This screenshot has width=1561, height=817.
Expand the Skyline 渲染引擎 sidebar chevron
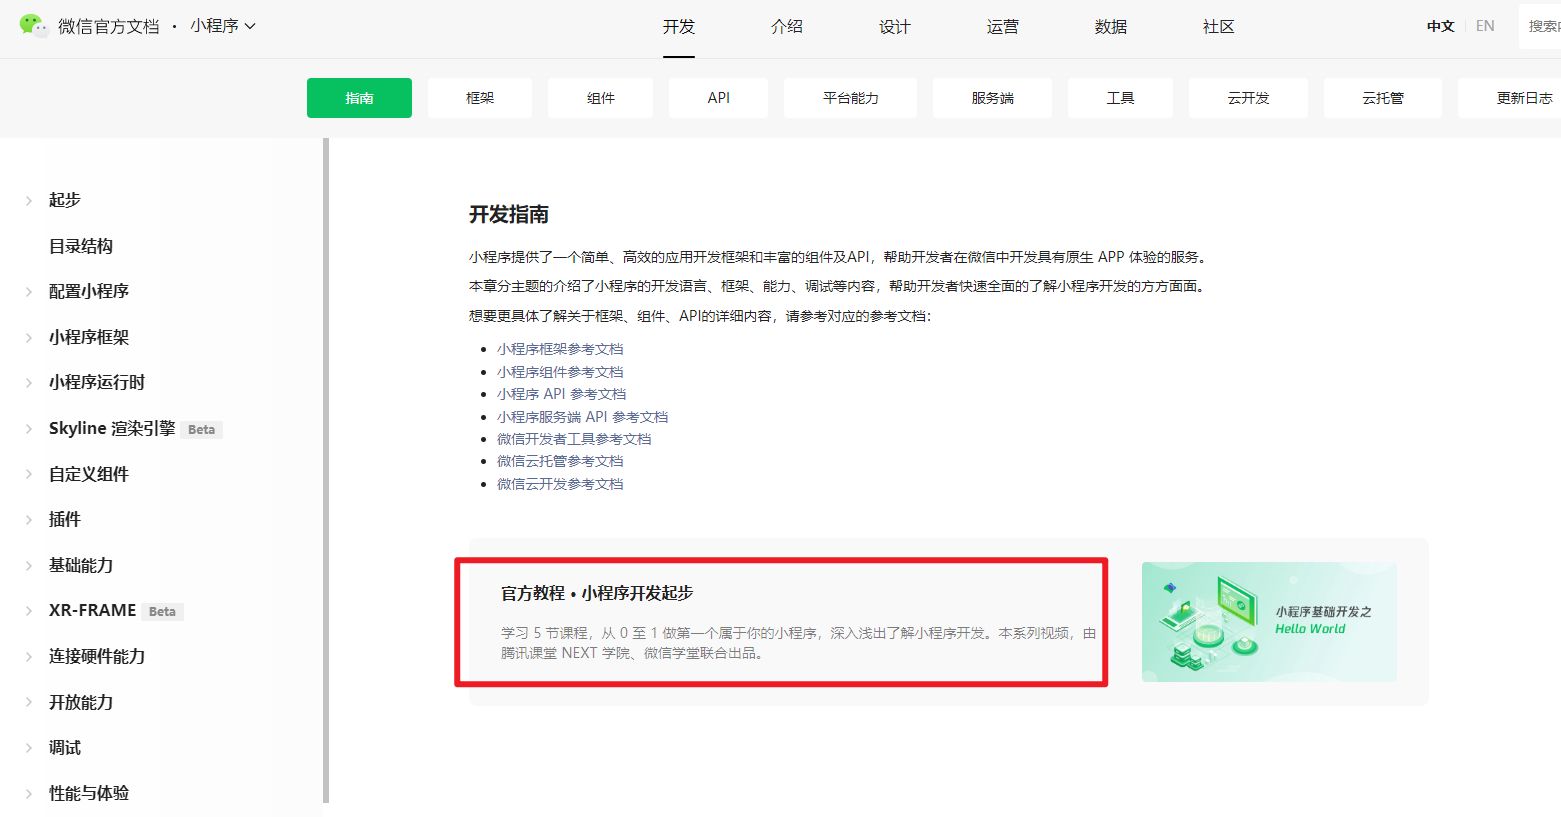point(29,429)
